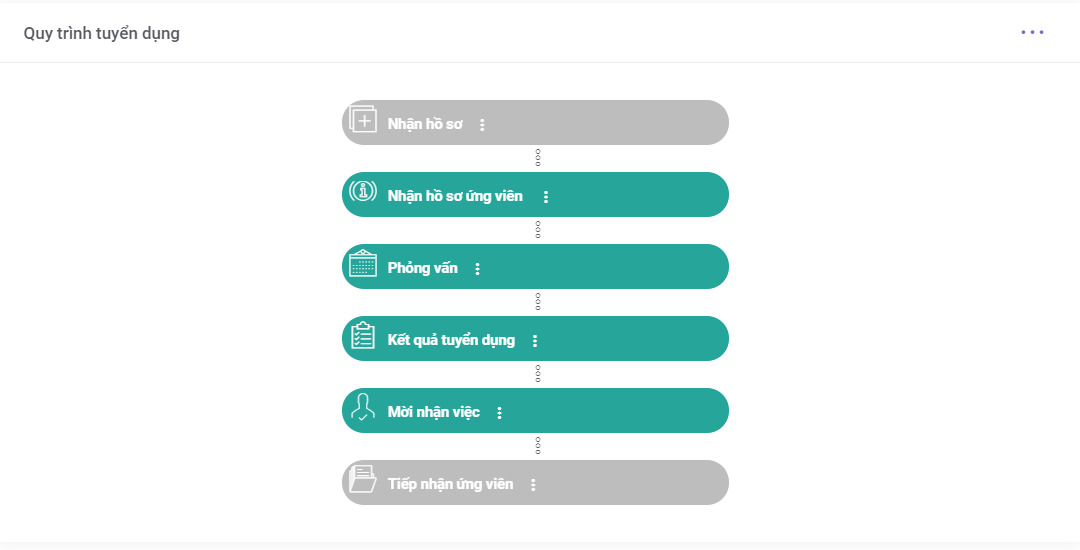Viewport: 1080px width, 550px height.
Task: Select the Mời nhận việc stage bar
Action: point(535,410)
